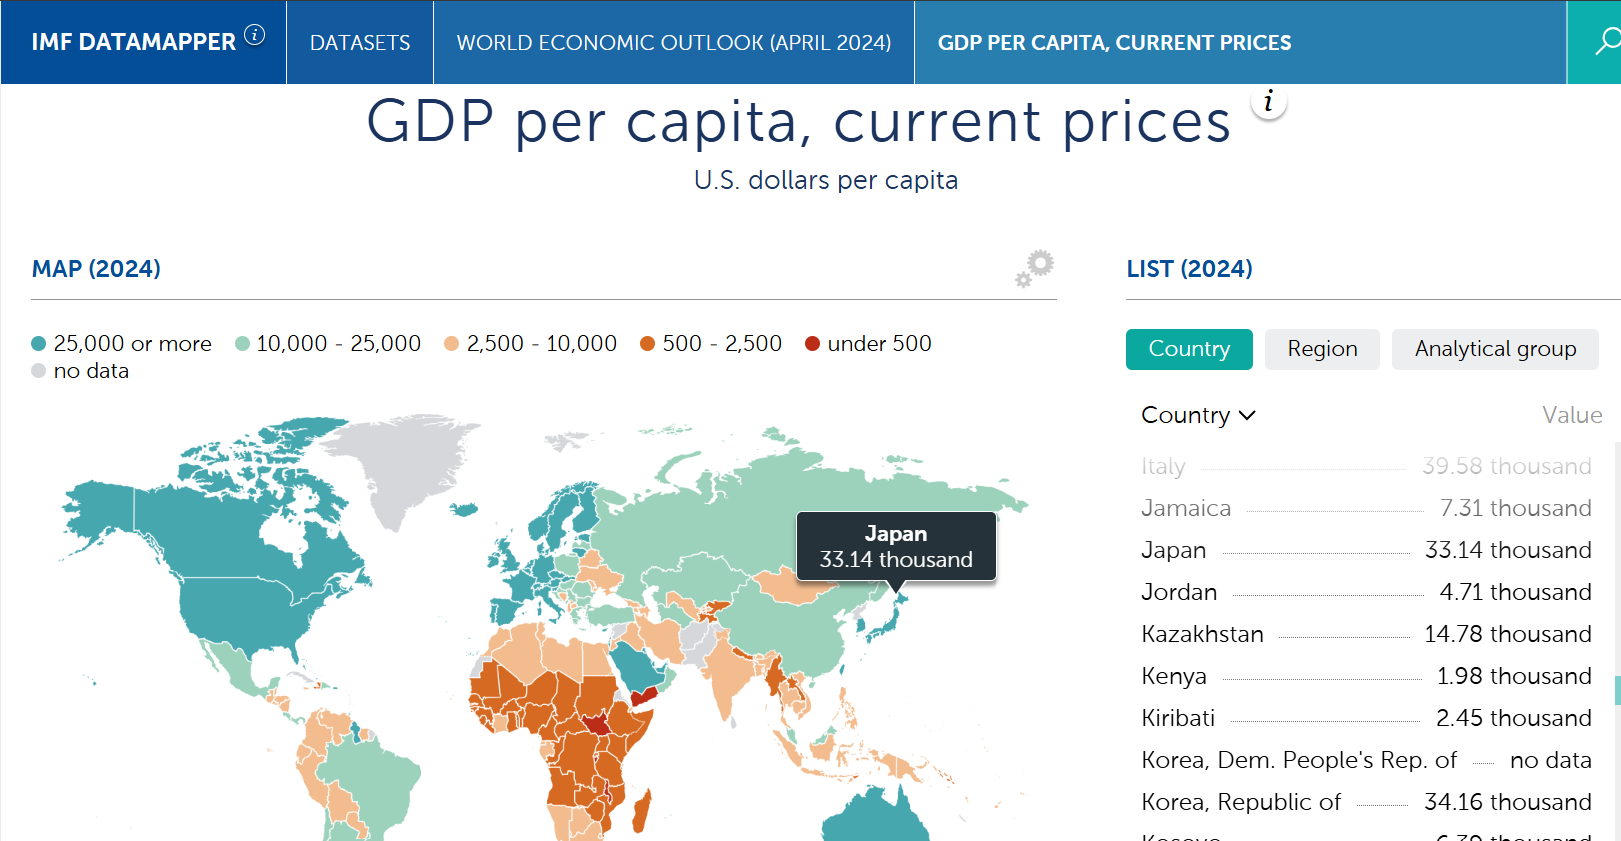Open IMF DataMapper info icon
This screenshot has height=841, width=1621.
coord(255,35)
